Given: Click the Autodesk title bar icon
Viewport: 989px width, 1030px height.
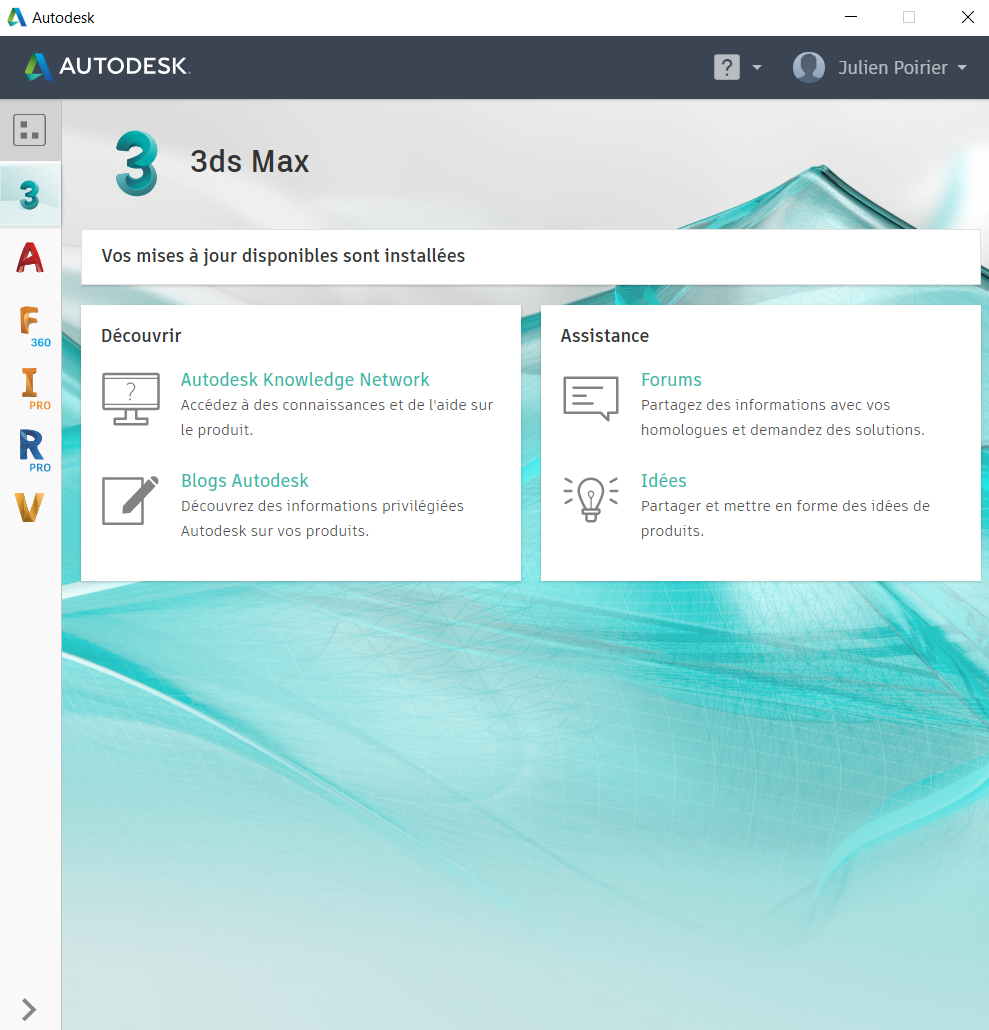Looking at the screenshot, I should [16, 17].
